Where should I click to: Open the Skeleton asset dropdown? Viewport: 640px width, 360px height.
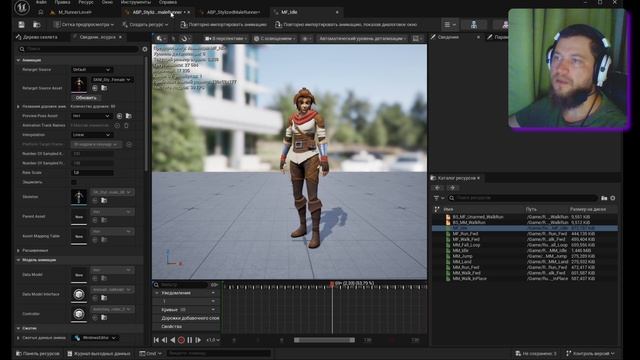pyautogui.click(x=112, y=192)
